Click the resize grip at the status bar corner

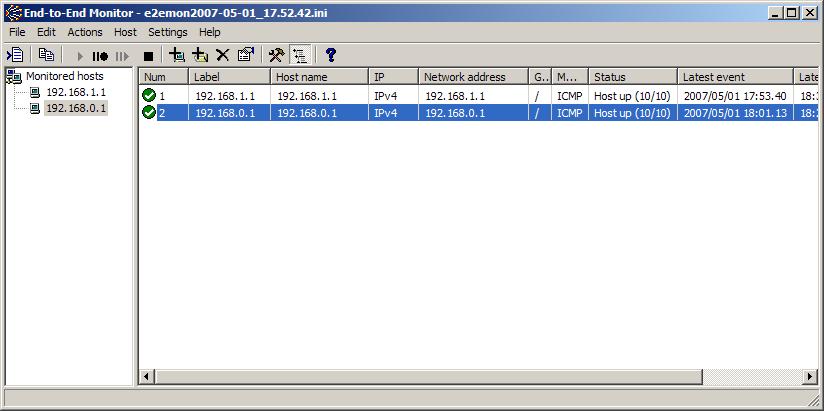coord(814,400)
